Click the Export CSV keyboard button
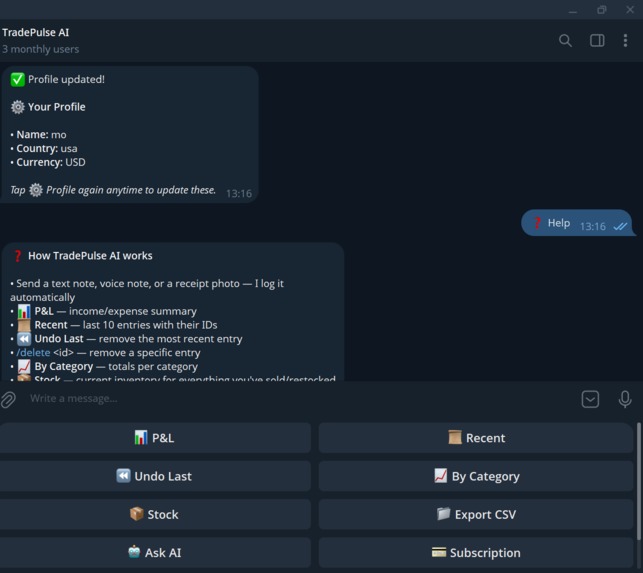This screenshot has height=573, width=643. pos(476,514)
